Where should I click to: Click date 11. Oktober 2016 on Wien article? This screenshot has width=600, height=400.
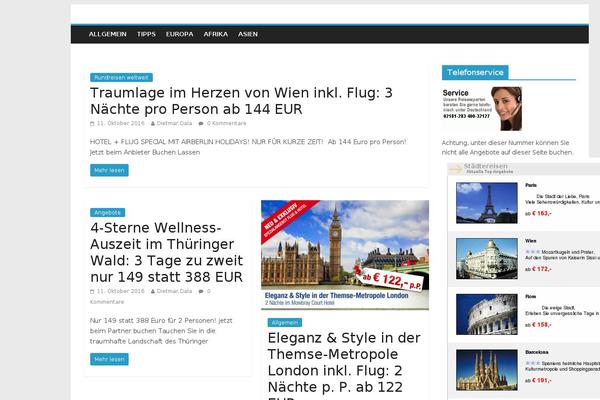click(121, 123)
